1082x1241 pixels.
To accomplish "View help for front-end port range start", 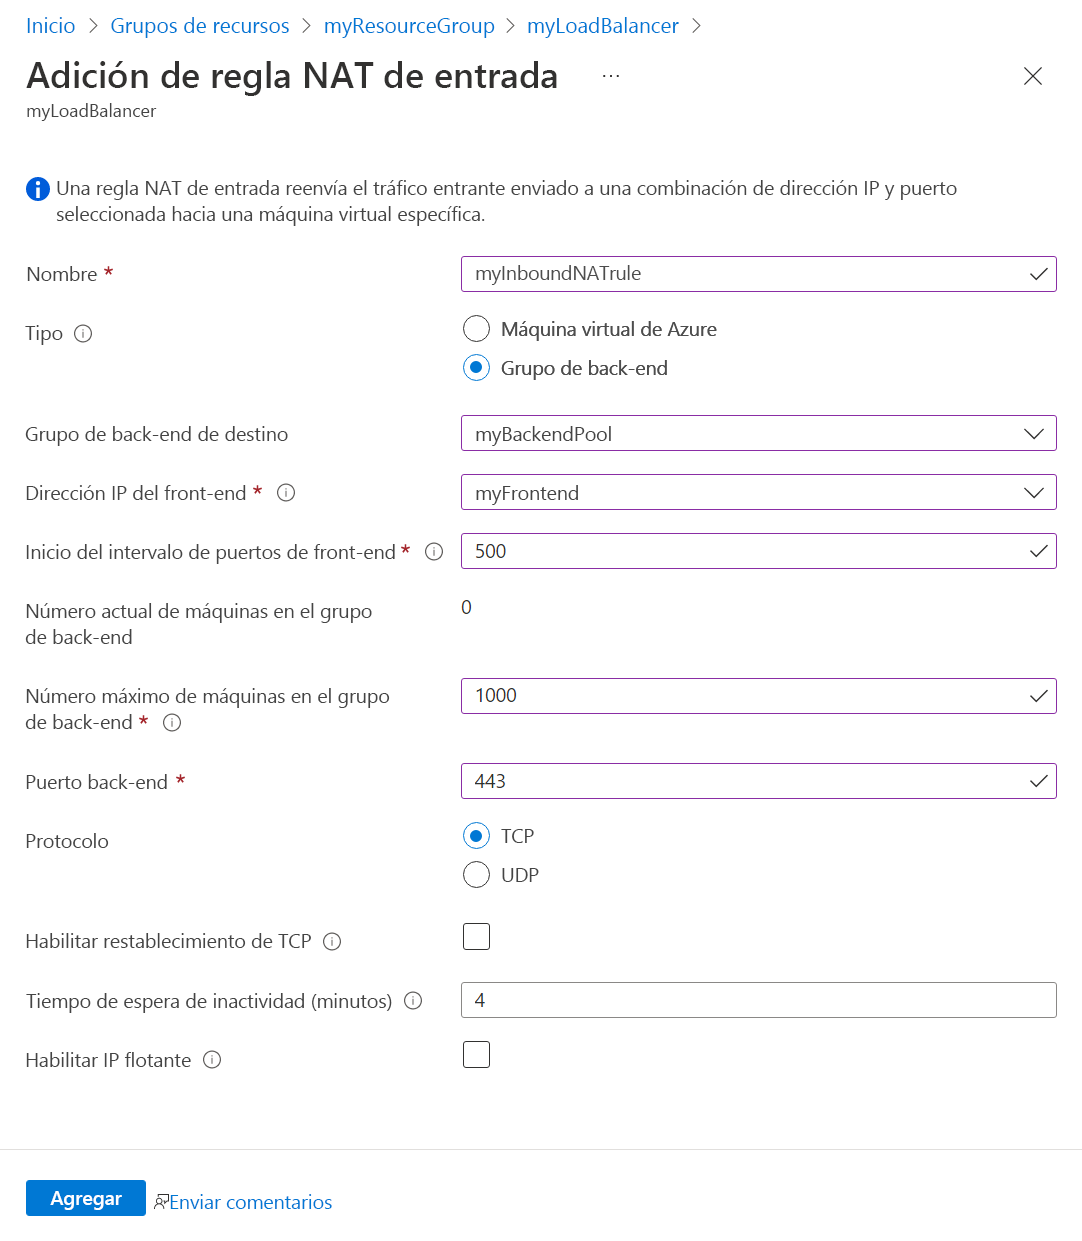I will 432,551.
